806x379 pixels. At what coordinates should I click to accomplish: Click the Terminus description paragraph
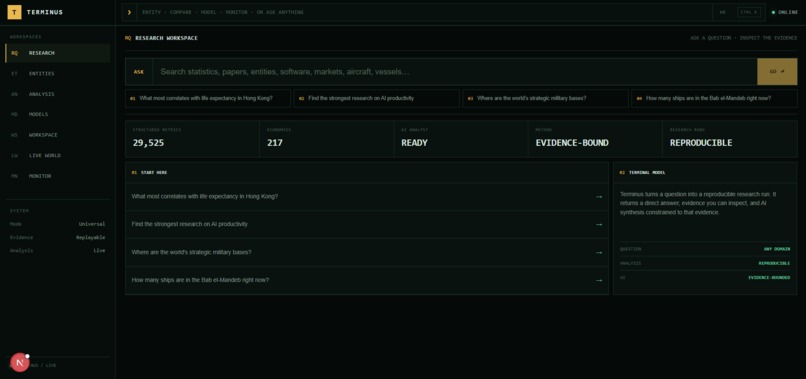pos(698,203)
